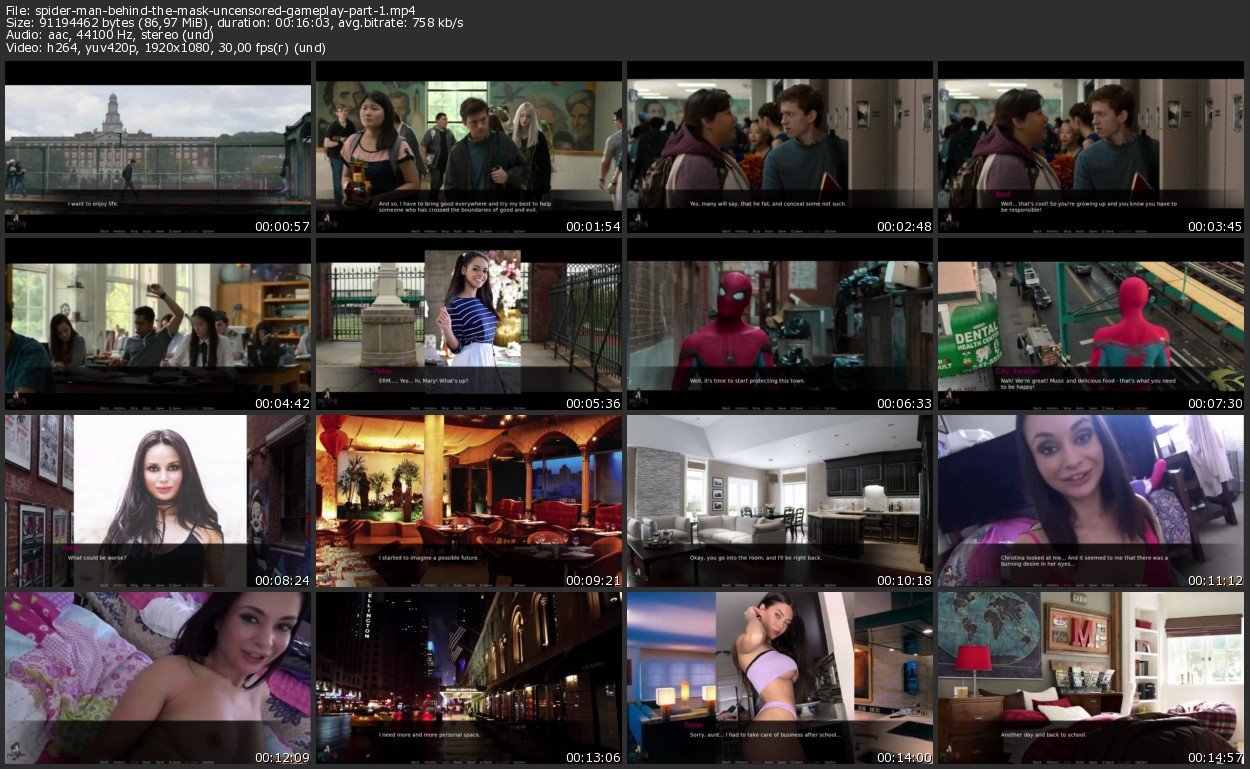Open the classroom thumbnail at 00:04:42
The height and width of the screenshot is (769, 1250).
(158, 318)
